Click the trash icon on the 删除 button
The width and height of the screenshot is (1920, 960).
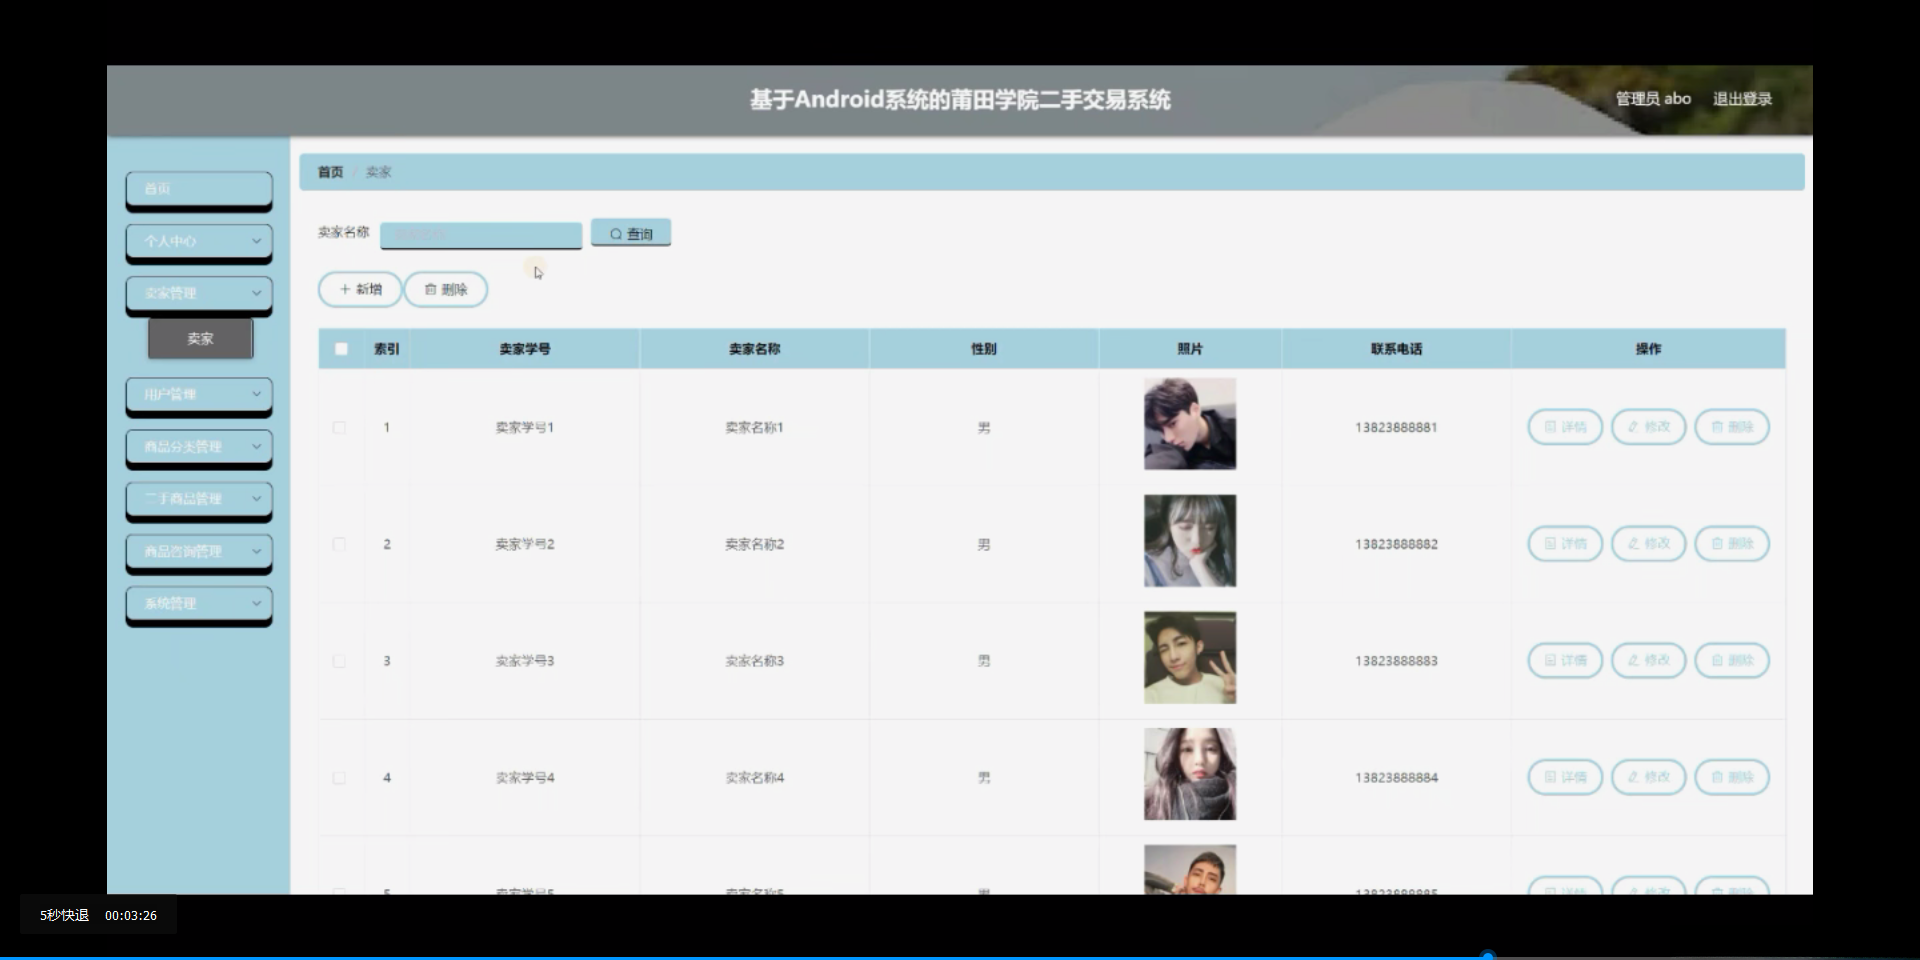pyautogui.click(x=431, y=290)
